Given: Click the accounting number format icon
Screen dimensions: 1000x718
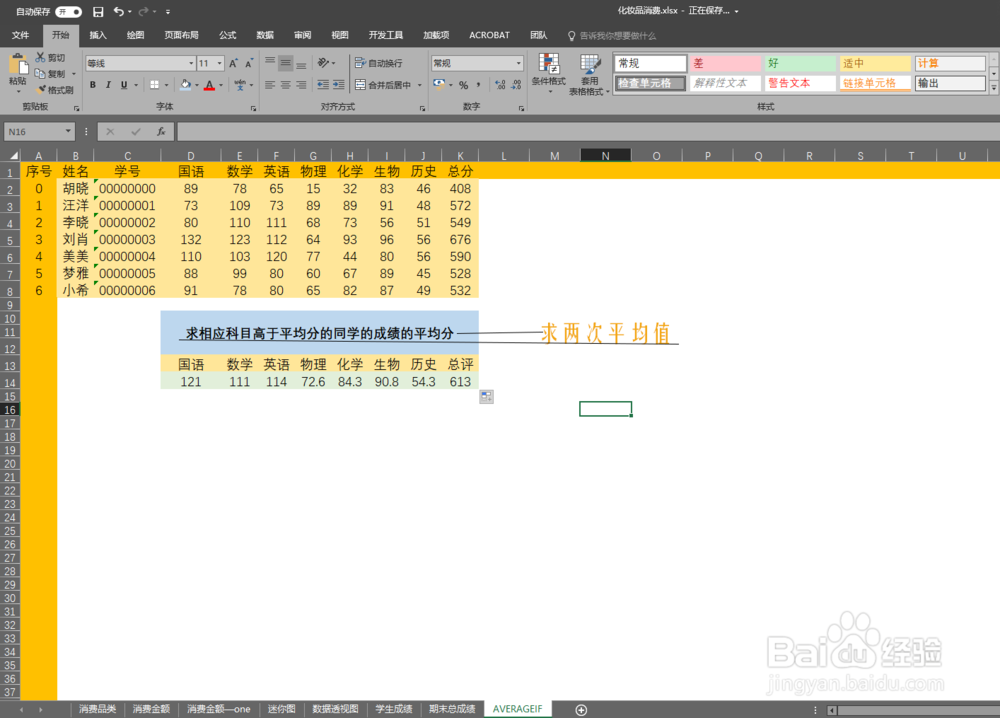Looking at the screenshot, I should 439,84.
